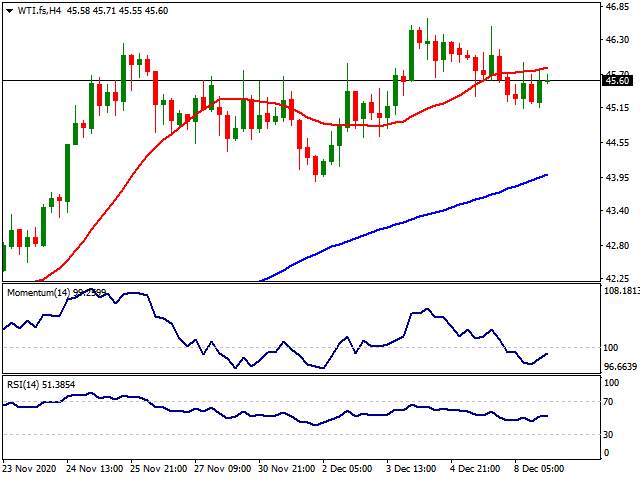The height and width of the screenshot is (480, 640).
Task: Click the 23 Nov 2020 date label
Action: click(29, 468)
